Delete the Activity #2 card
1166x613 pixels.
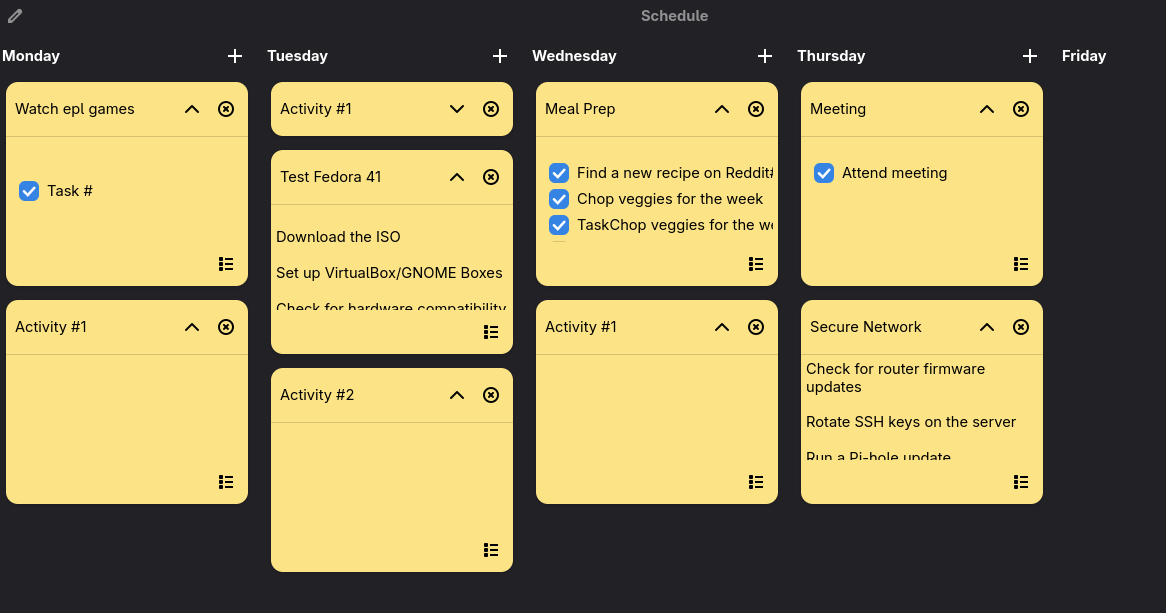(x=491, y=394)
